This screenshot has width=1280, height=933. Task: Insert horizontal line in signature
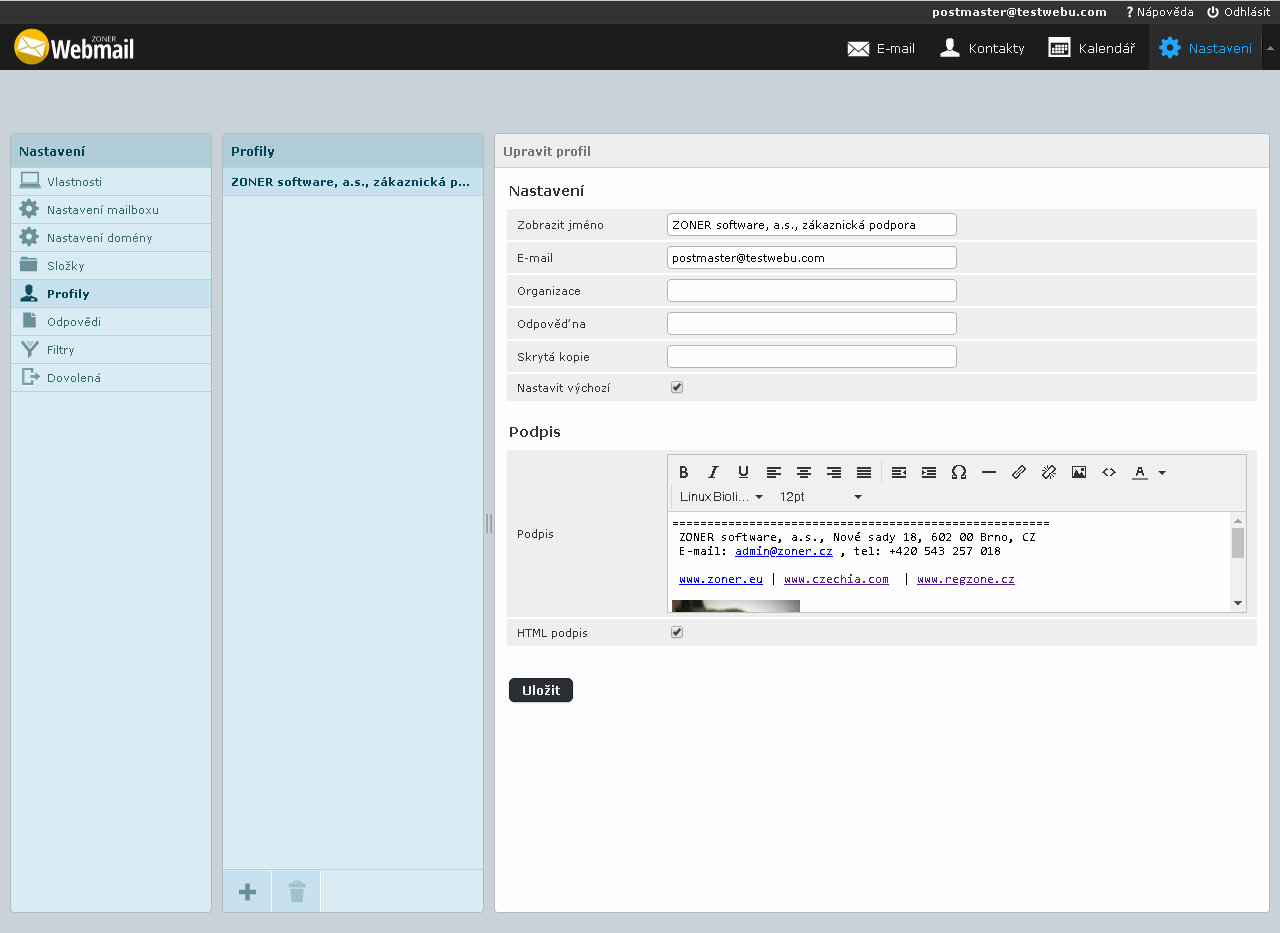tap(989, 472)
